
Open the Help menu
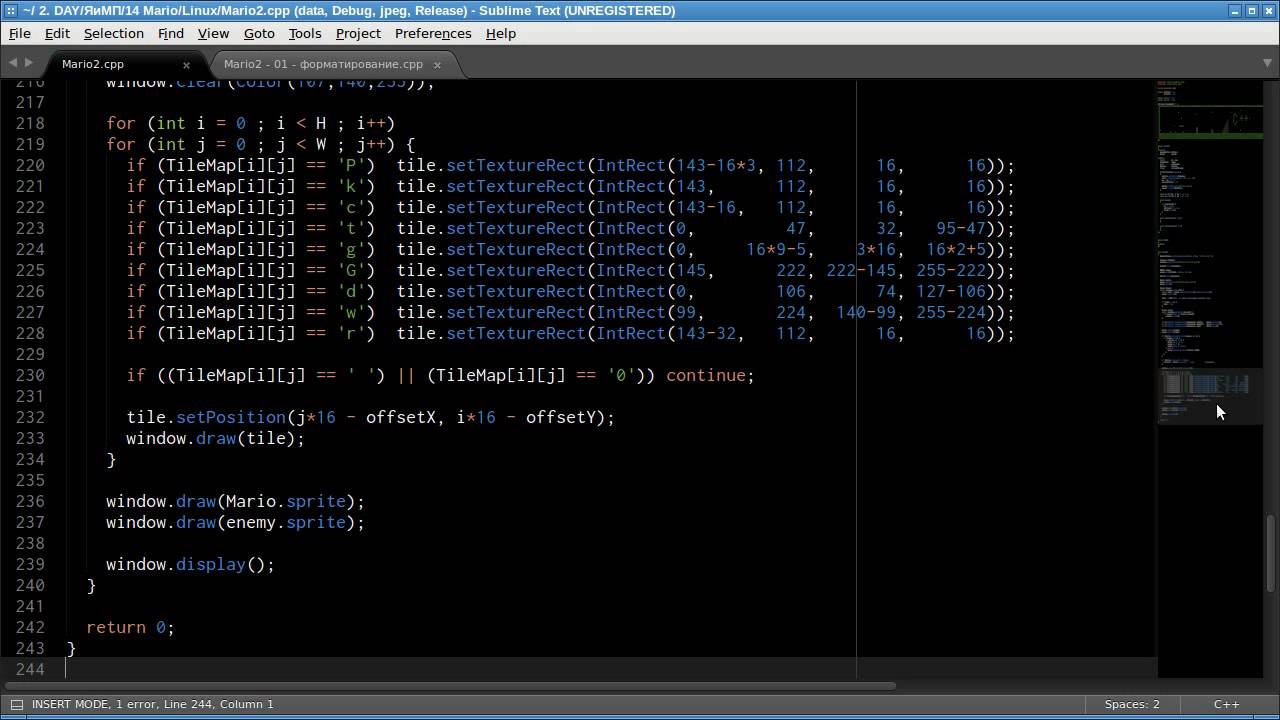501,33
